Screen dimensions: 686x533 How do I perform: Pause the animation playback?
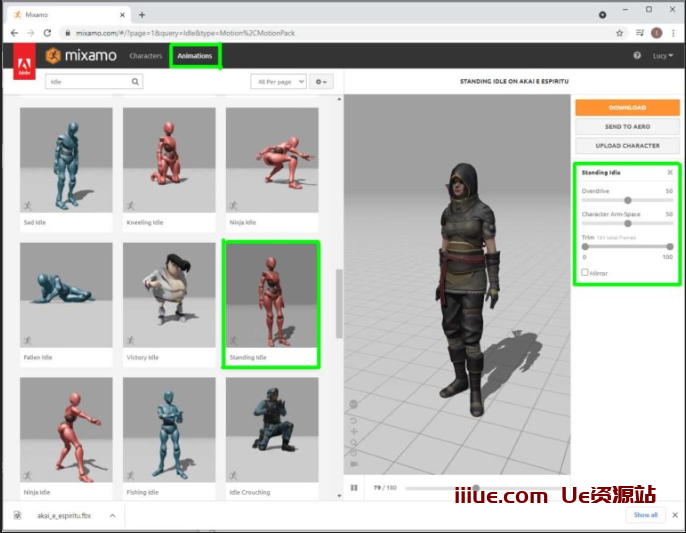354,488
